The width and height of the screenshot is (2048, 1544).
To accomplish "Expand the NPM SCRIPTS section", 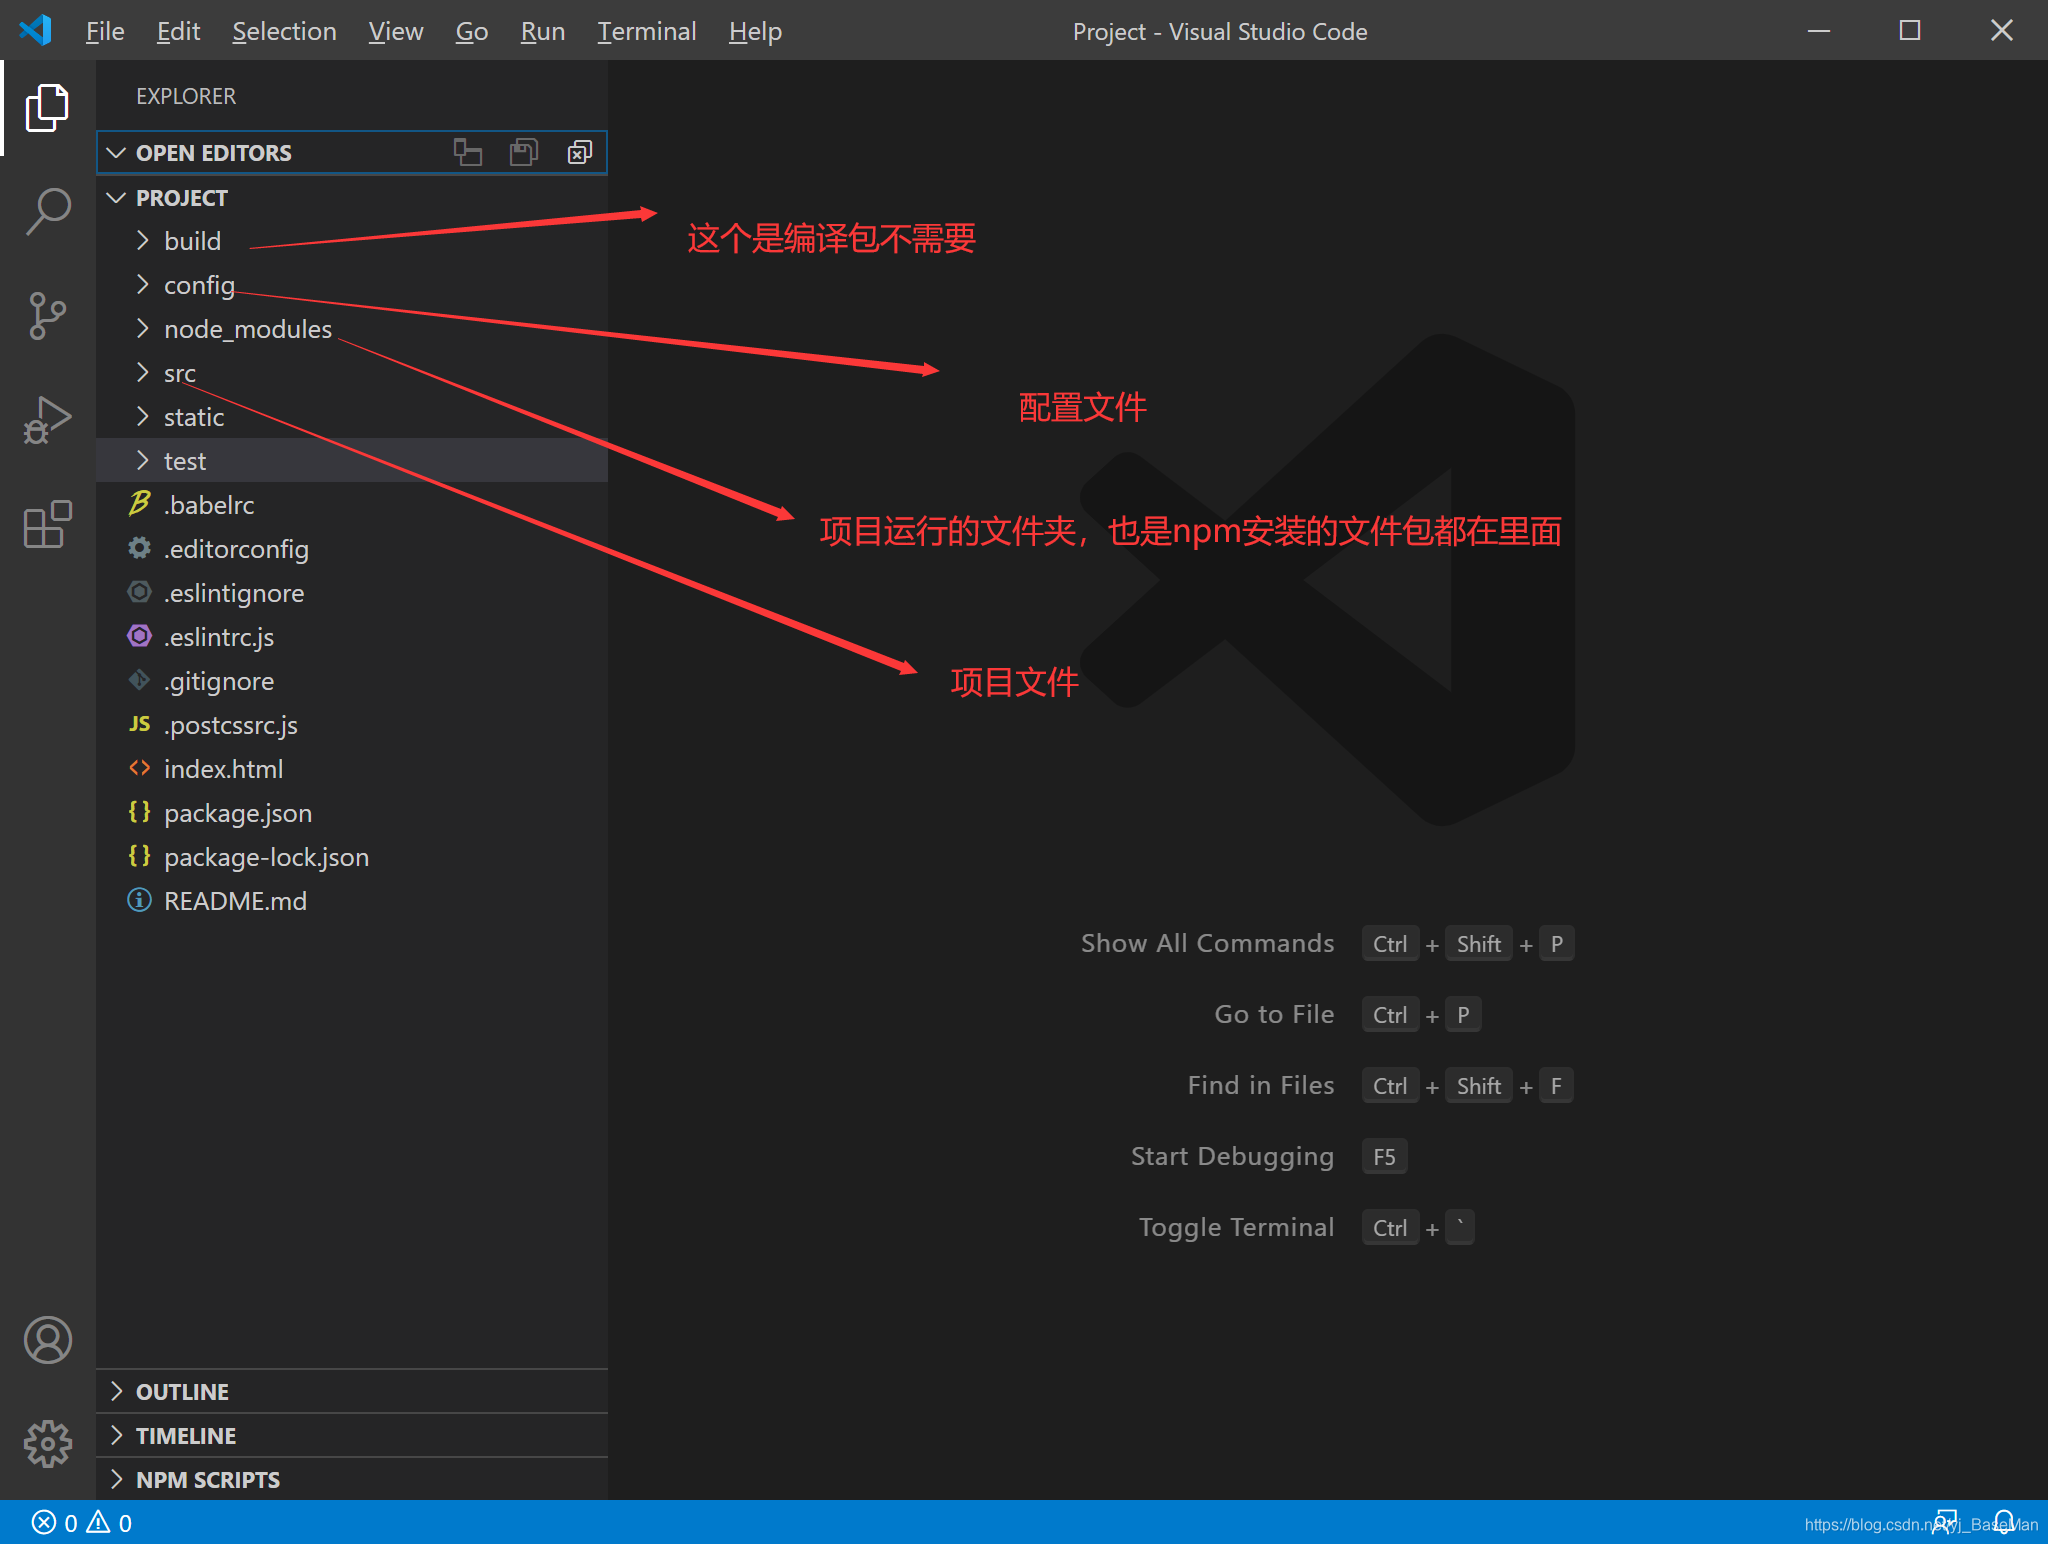I will 208,1480.
